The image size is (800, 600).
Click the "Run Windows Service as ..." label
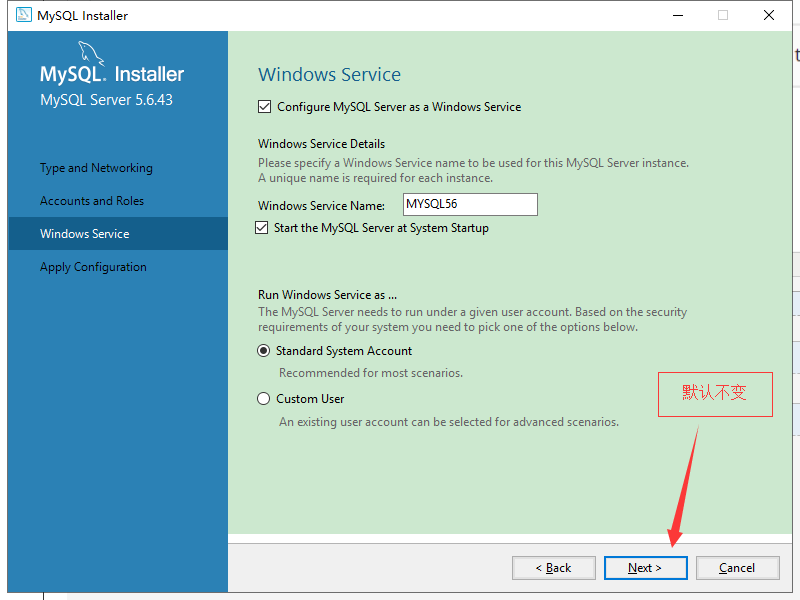coord(328,295)
